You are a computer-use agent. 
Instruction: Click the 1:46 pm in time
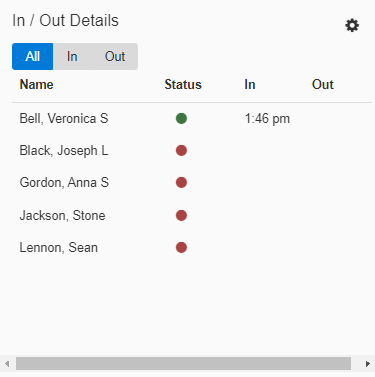(x=267, y=119)
